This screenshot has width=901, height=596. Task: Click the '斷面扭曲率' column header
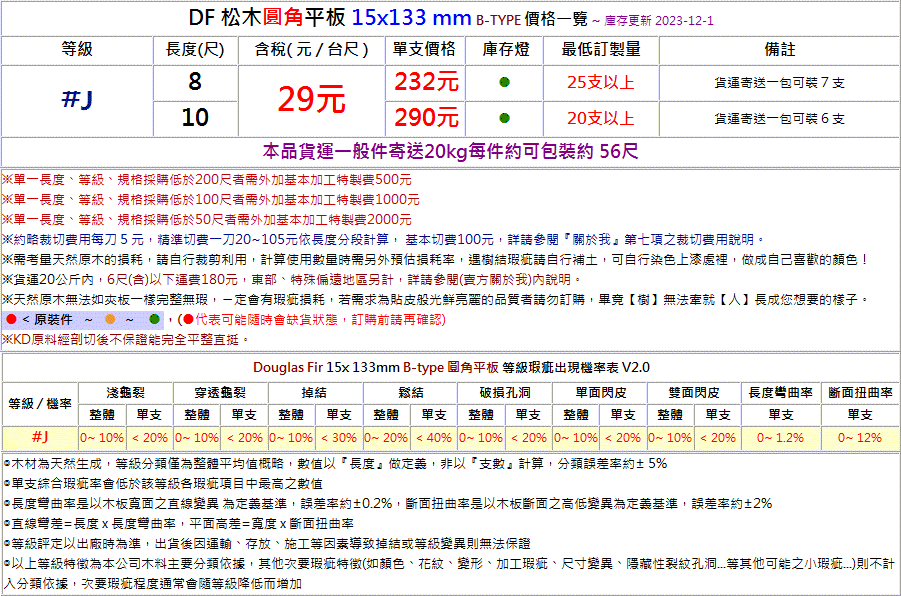click(x=860, y=393)
